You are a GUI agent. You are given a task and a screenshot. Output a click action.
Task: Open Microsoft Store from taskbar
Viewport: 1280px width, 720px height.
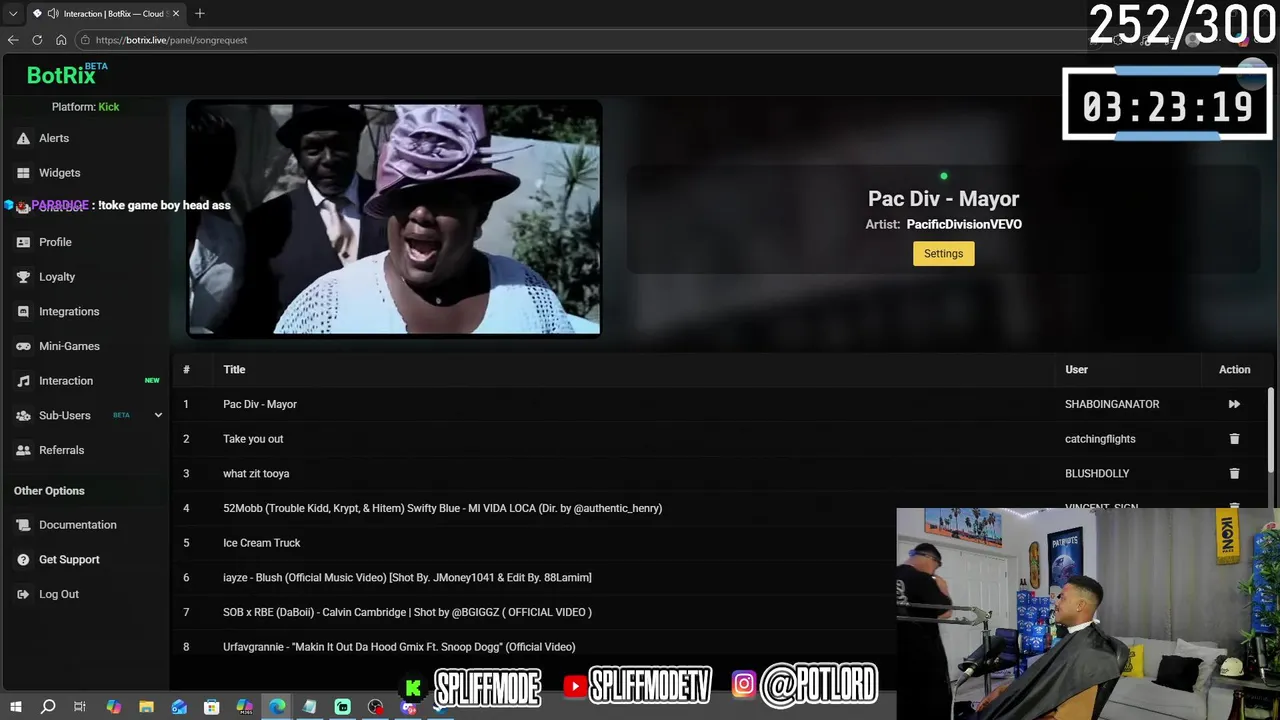212,707
